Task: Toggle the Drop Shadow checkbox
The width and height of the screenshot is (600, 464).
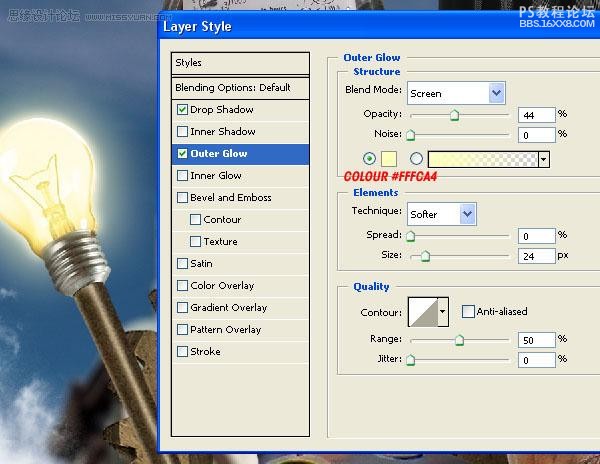Action: pyautogui.click(x=183, y=110)
